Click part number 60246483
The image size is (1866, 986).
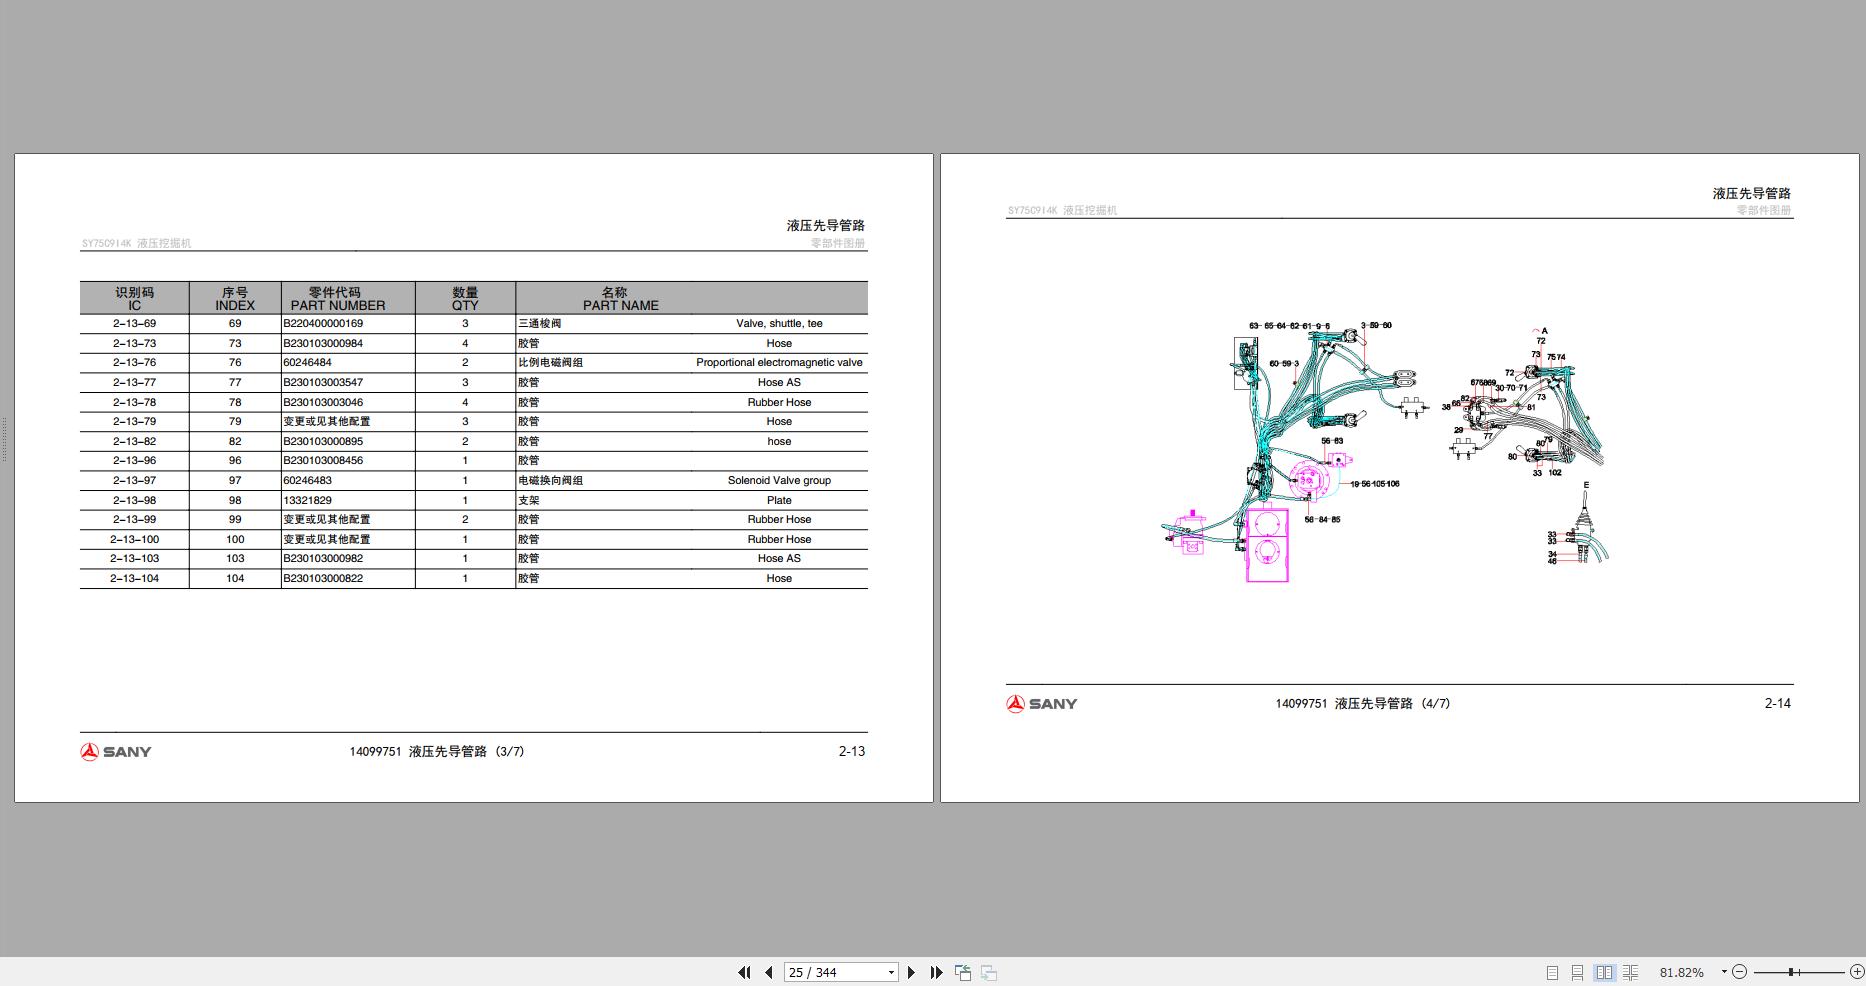tap(307, 481)
